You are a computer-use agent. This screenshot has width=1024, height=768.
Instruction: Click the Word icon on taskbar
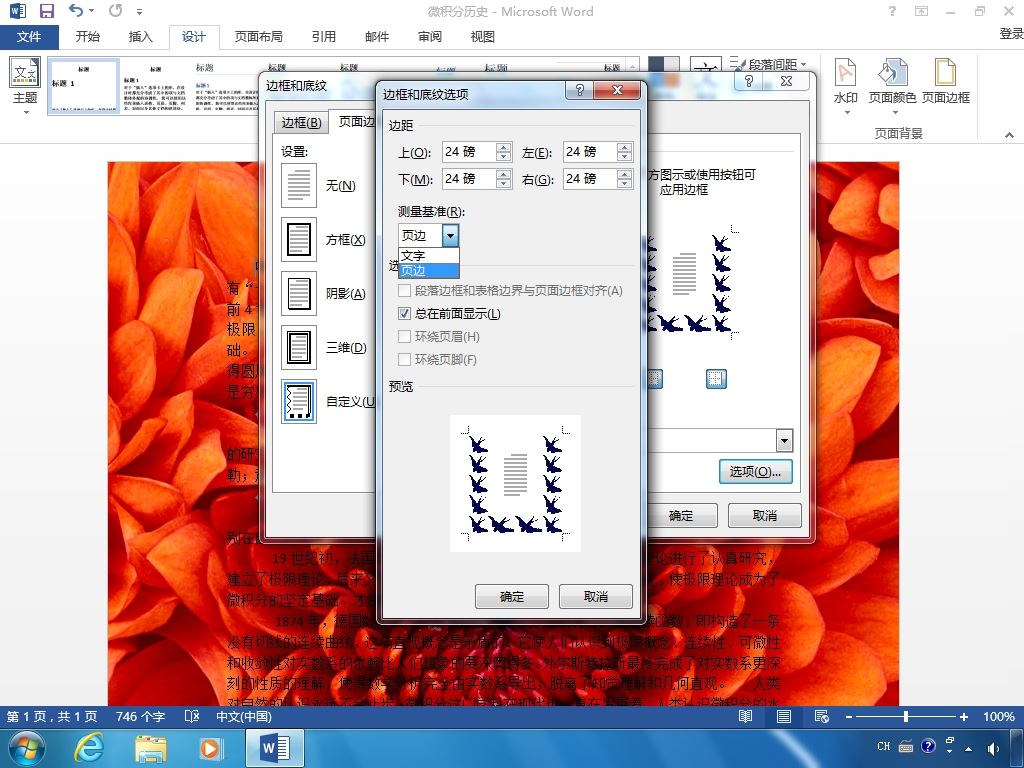275,748
